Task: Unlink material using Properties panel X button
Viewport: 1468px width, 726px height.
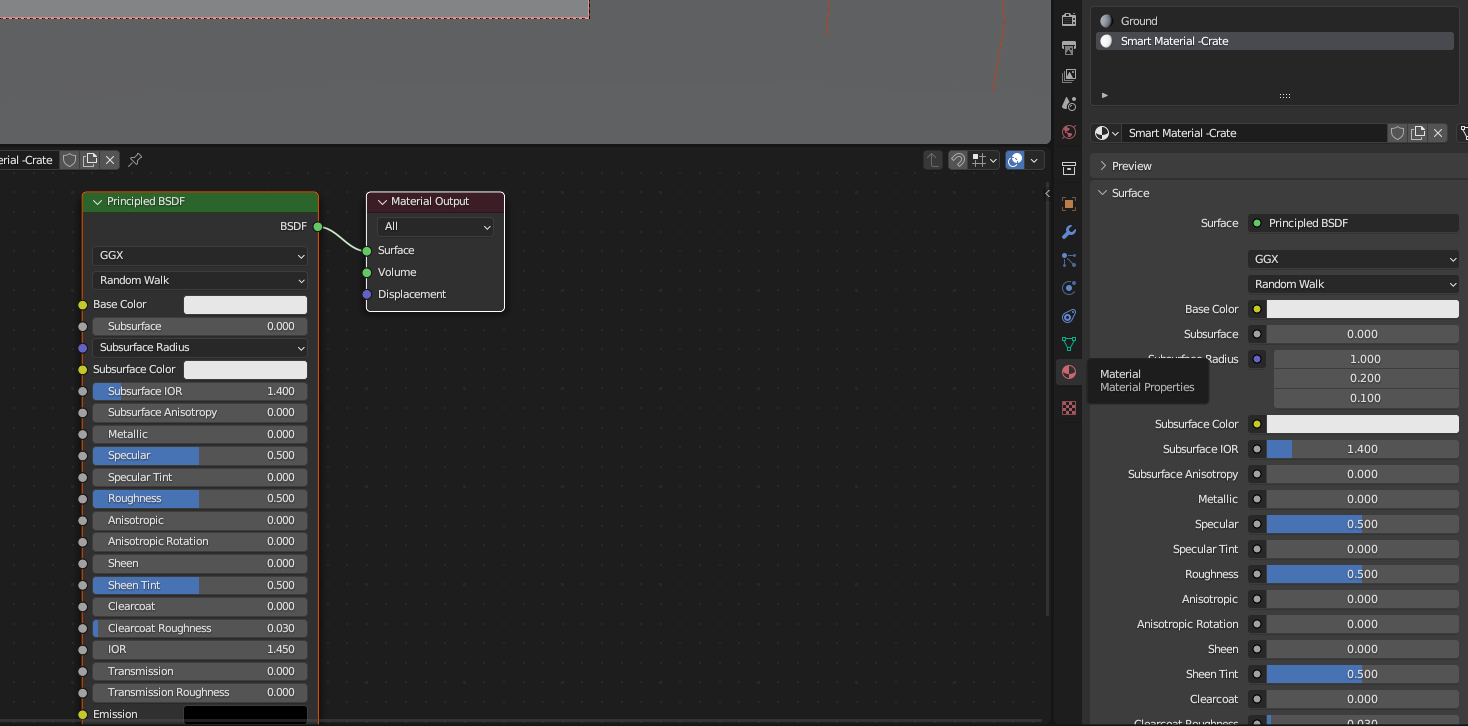Action: click(x=1438, y=133)
